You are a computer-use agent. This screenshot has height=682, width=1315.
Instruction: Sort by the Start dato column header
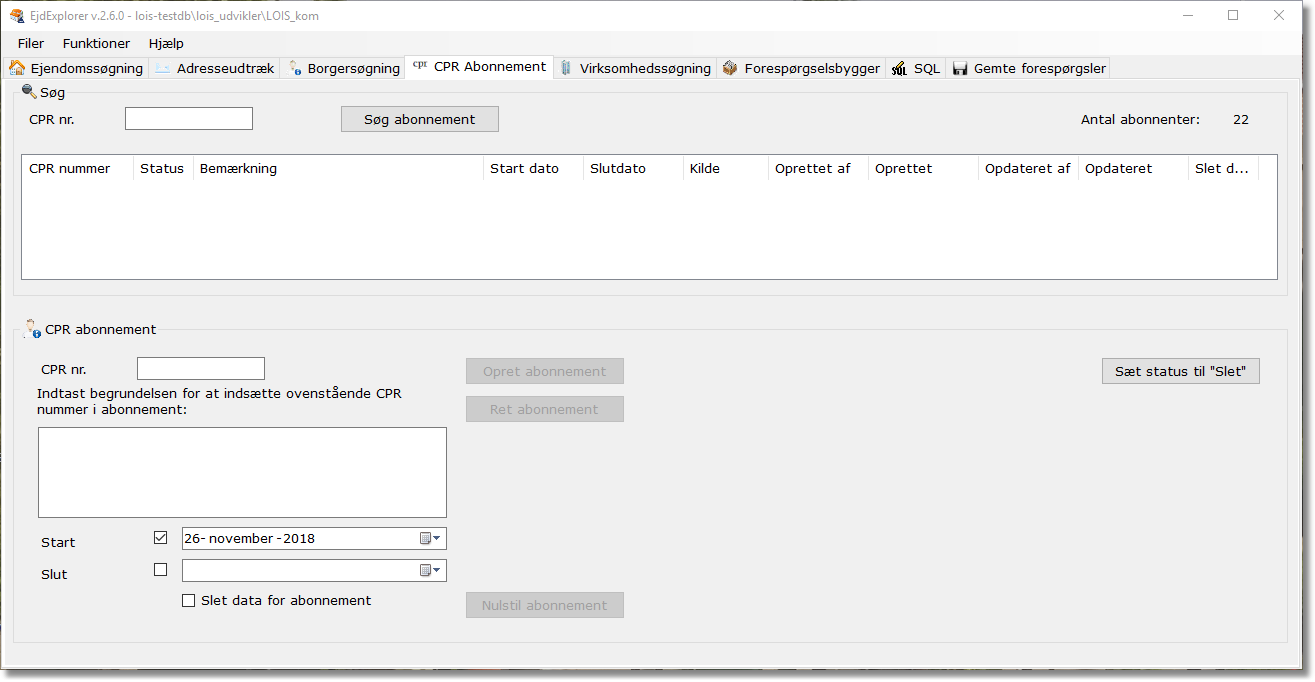[x=524, y=168]
